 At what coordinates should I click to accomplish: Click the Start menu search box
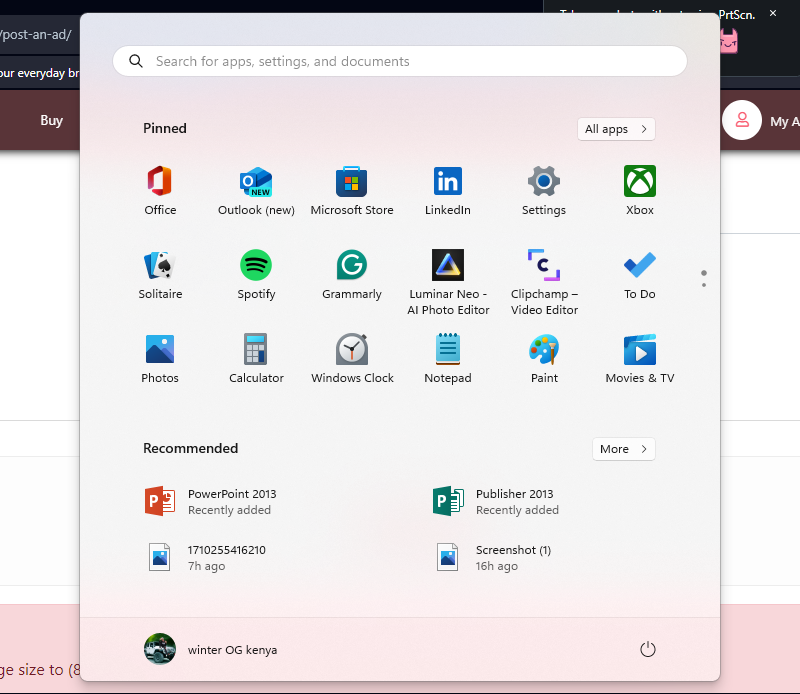(400, 61)
